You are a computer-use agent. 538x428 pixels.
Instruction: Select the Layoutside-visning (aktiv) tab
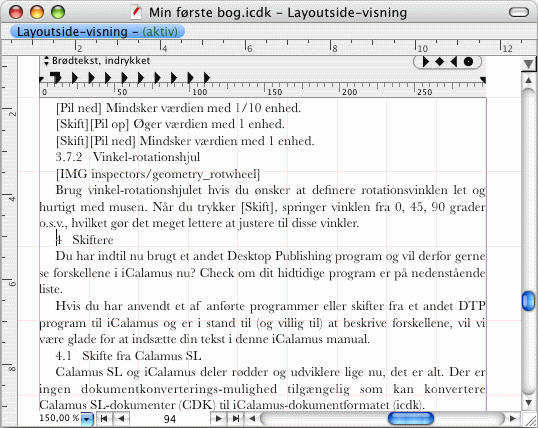(x=97, y=32)
